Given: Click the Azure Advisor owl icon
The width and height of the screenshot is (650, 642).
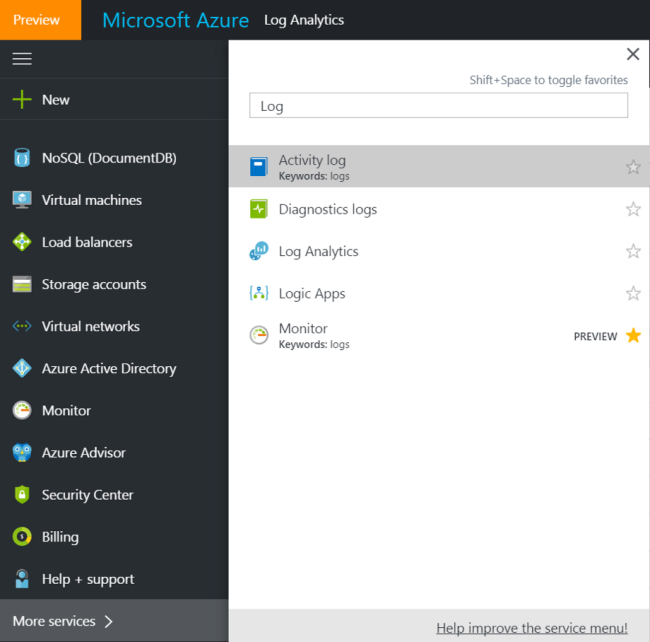Looking at the screenshot, I should 22,453.
